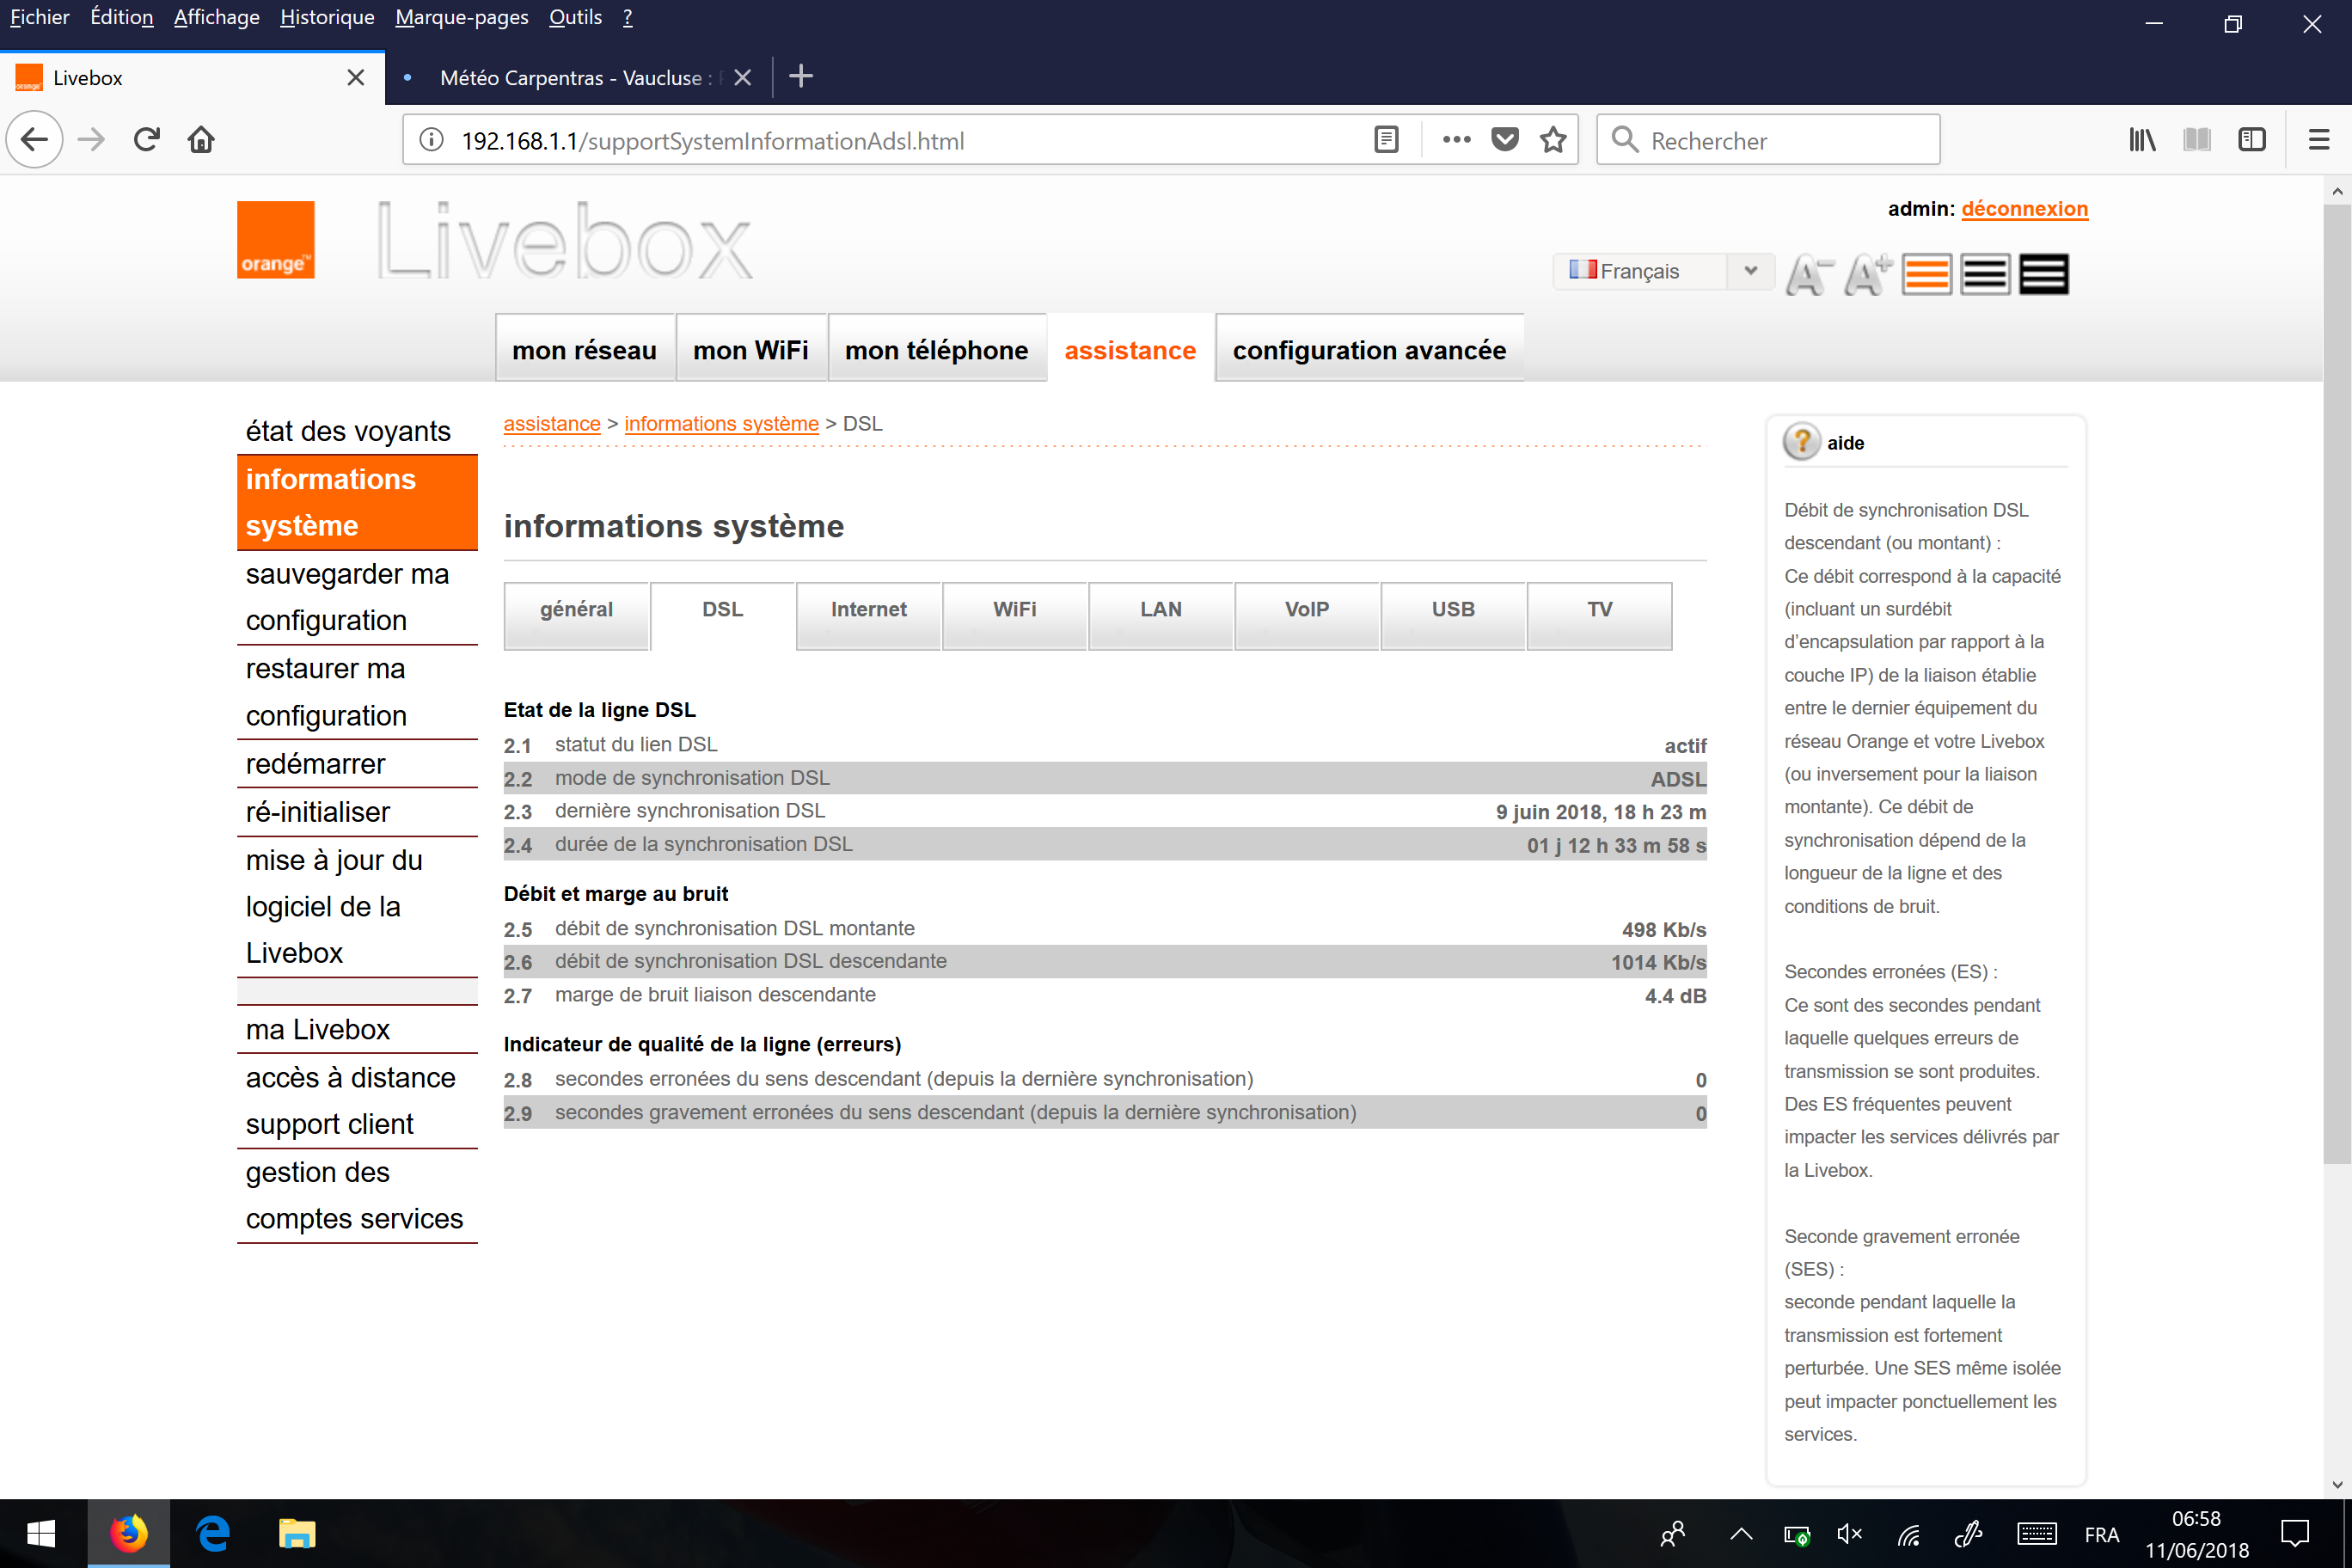
Task: Open File Explorer from the taskbar
Action: point(296,1533)
